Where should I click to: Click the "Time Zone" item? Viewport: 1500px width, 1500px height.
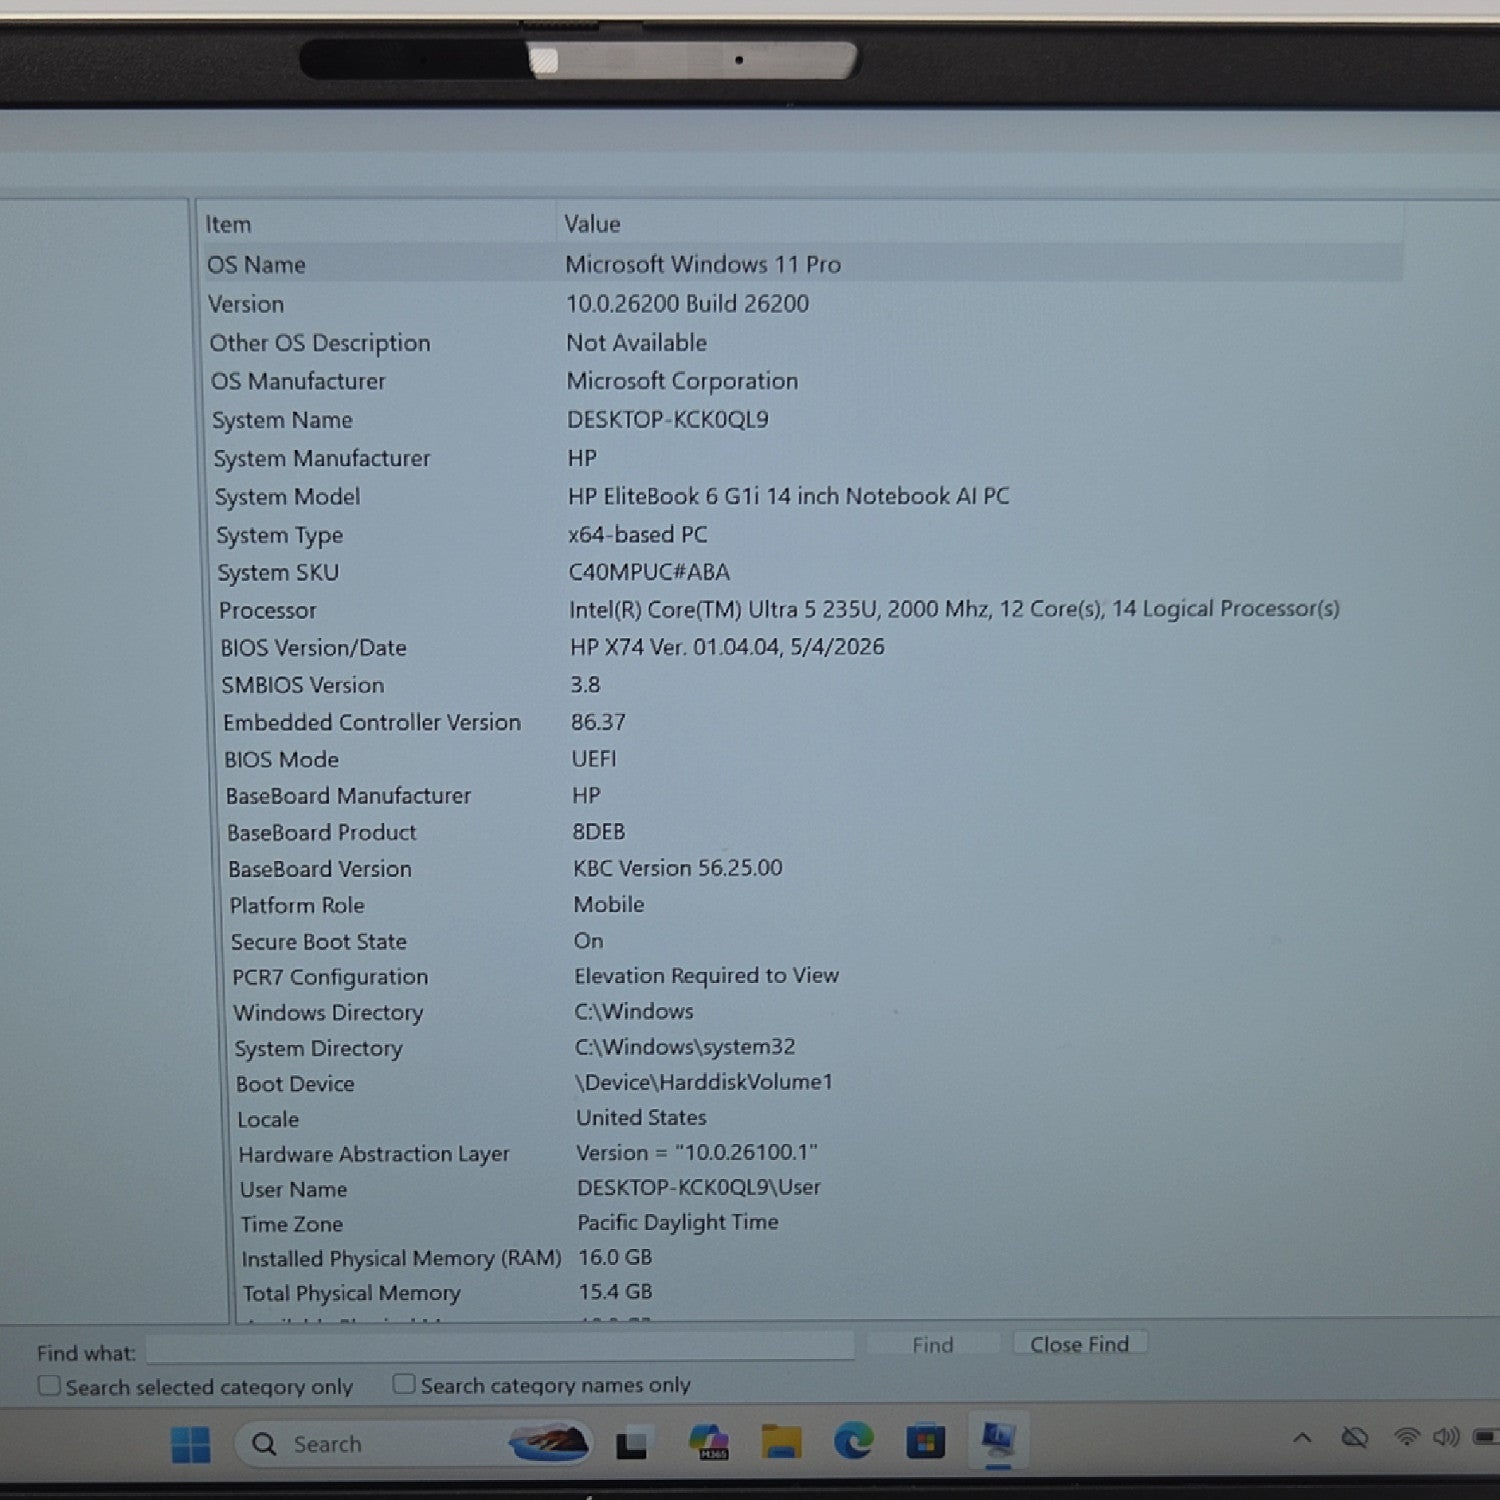pos(291,1224)
